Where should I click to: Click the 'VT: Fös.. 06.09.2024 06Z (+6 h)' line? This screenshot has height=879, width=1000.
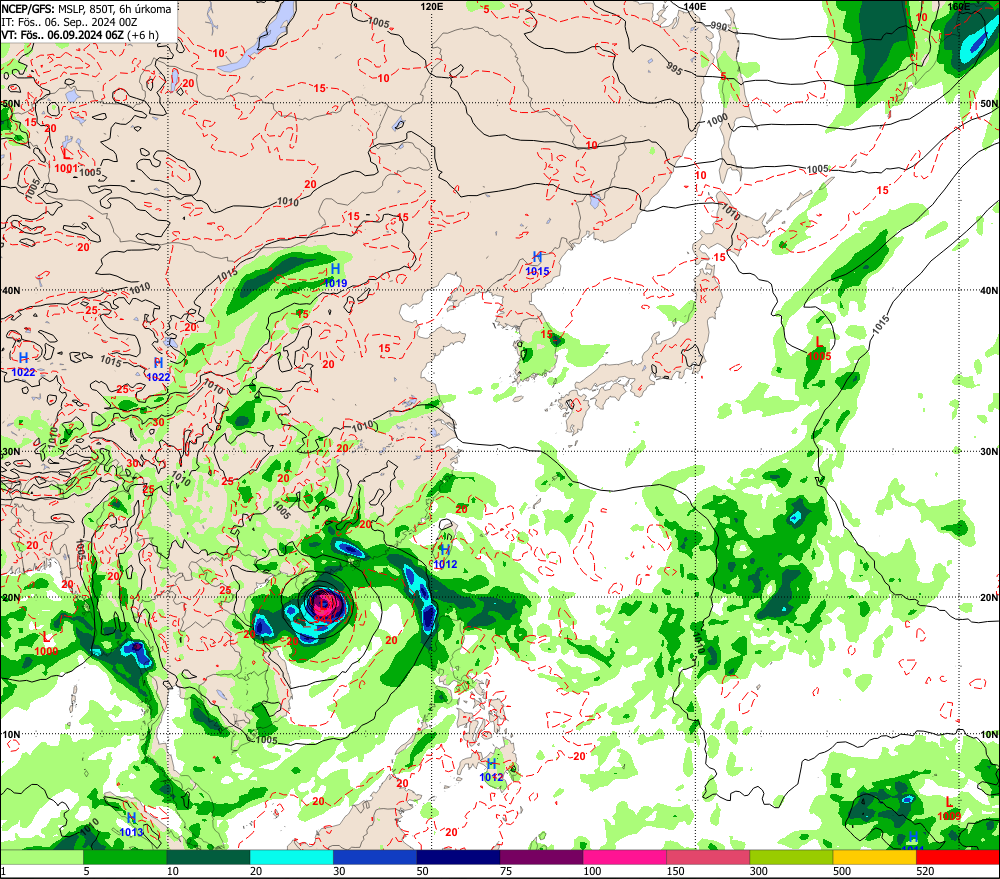80,34
